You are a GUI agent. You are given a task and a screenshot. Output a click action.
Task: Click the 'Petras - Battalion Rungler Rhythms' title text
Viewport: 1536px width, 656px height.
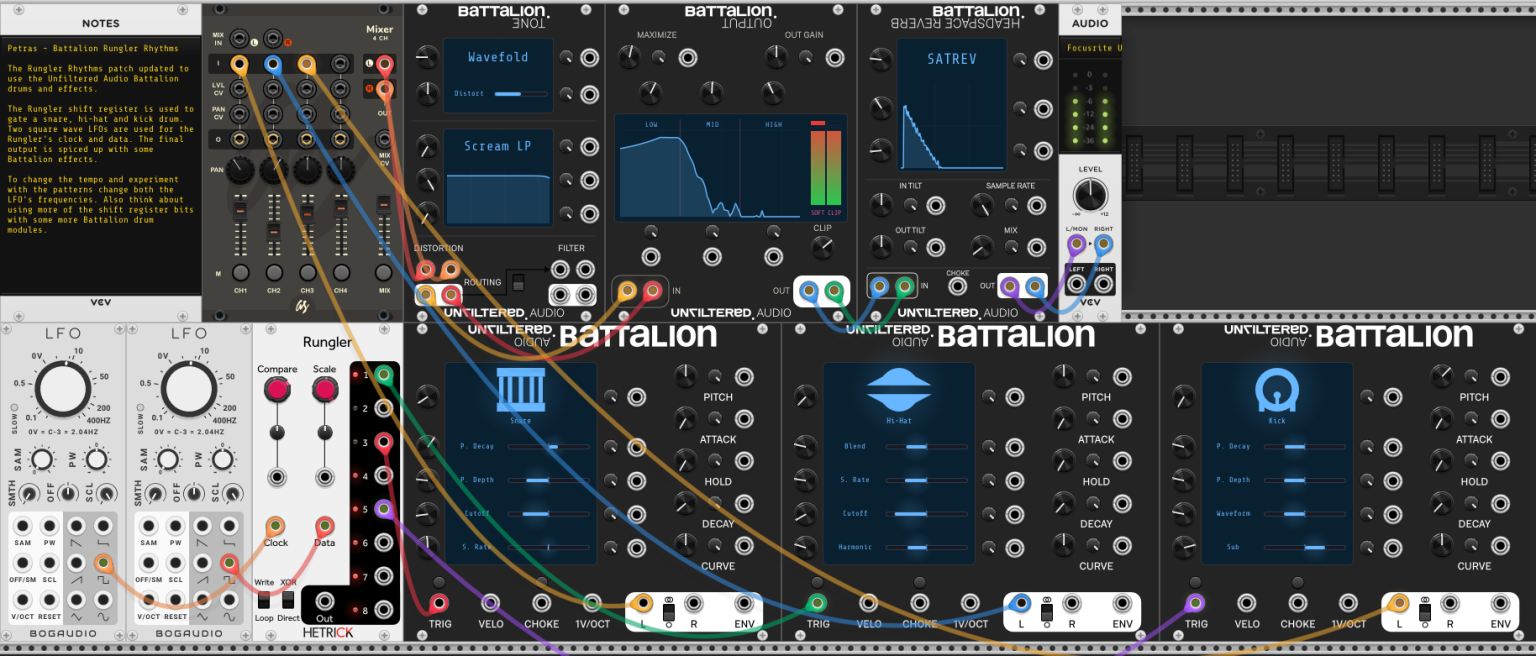92,48
